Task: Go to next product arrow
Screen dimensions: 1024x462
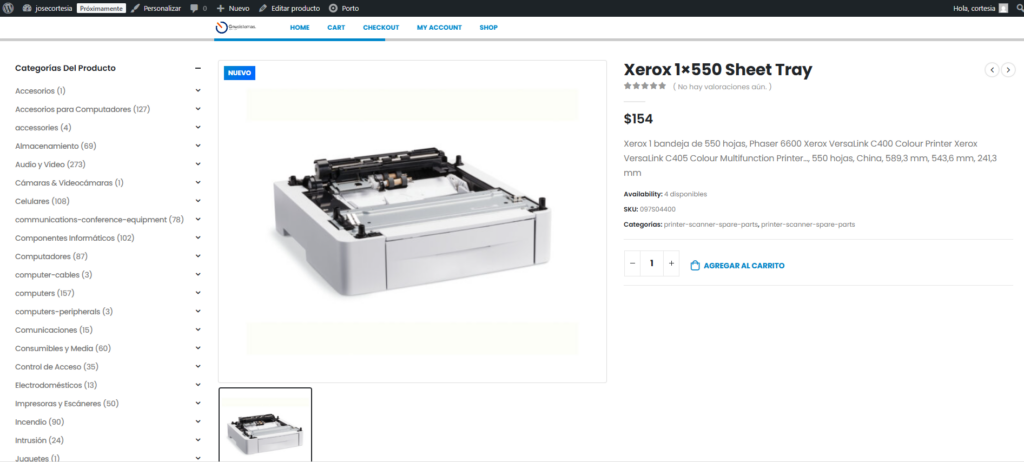Action: [x=1008, y=70]
